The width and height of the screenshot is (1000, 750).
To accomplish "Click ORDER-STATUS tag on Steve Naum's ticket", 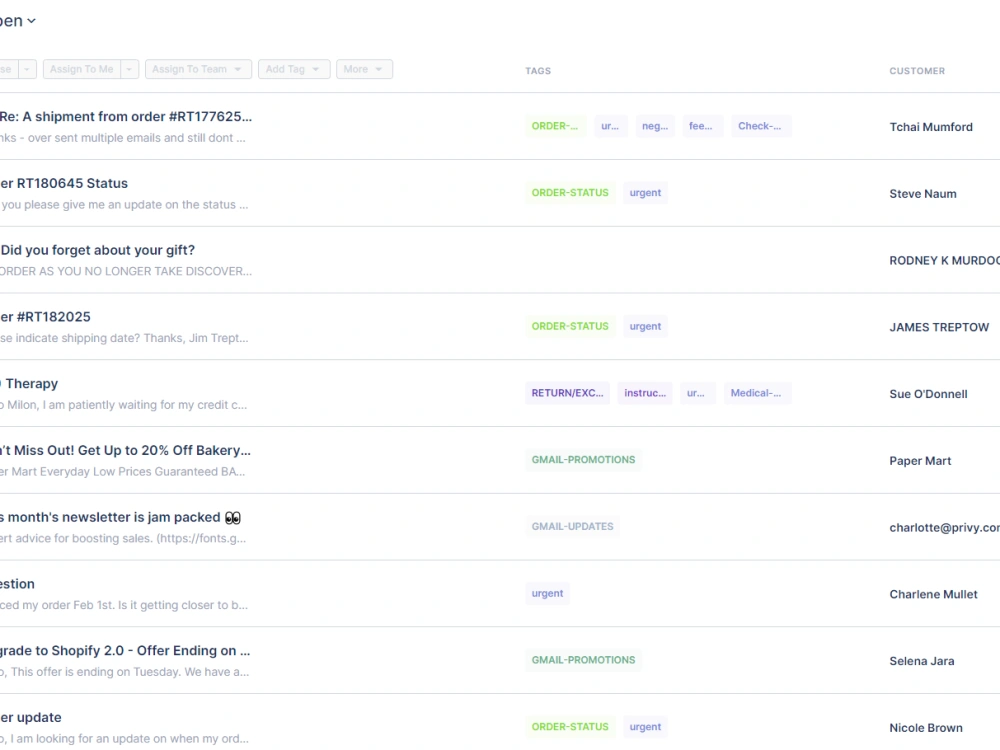I will pyautogui.click(x=570, y=193).
